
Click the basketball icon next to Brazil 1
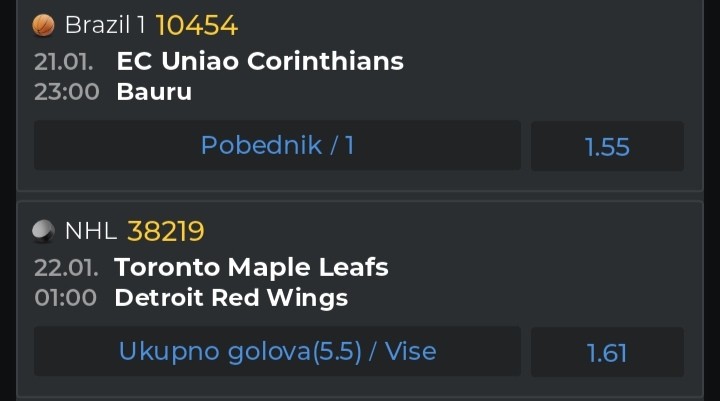[x=43, y=25]
